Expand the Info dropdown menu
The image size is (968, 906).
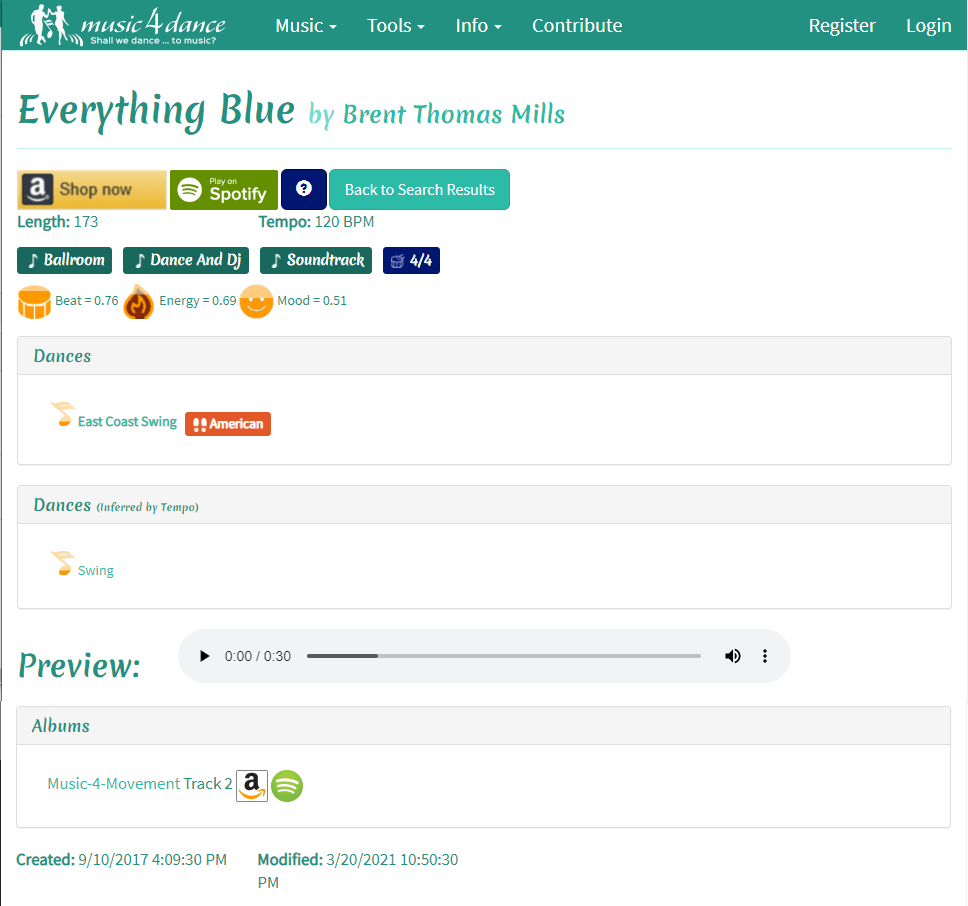coord(478,26)
